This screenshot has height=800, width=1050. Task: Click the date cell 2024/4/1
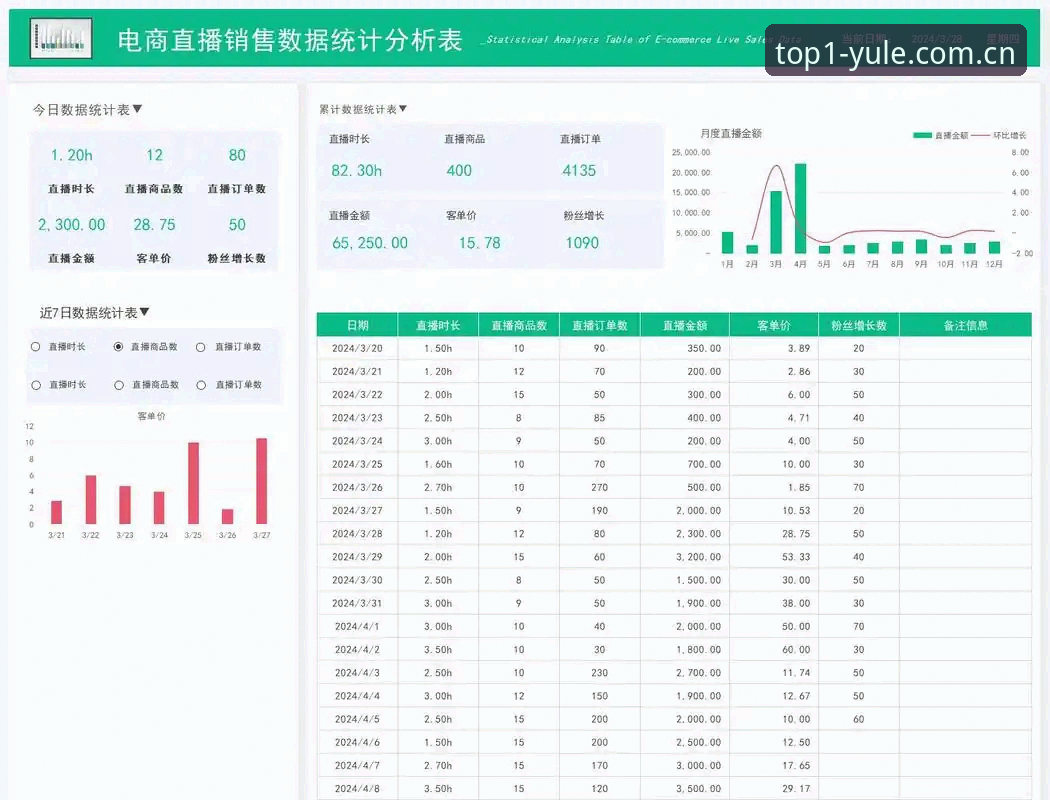(357, 627)
